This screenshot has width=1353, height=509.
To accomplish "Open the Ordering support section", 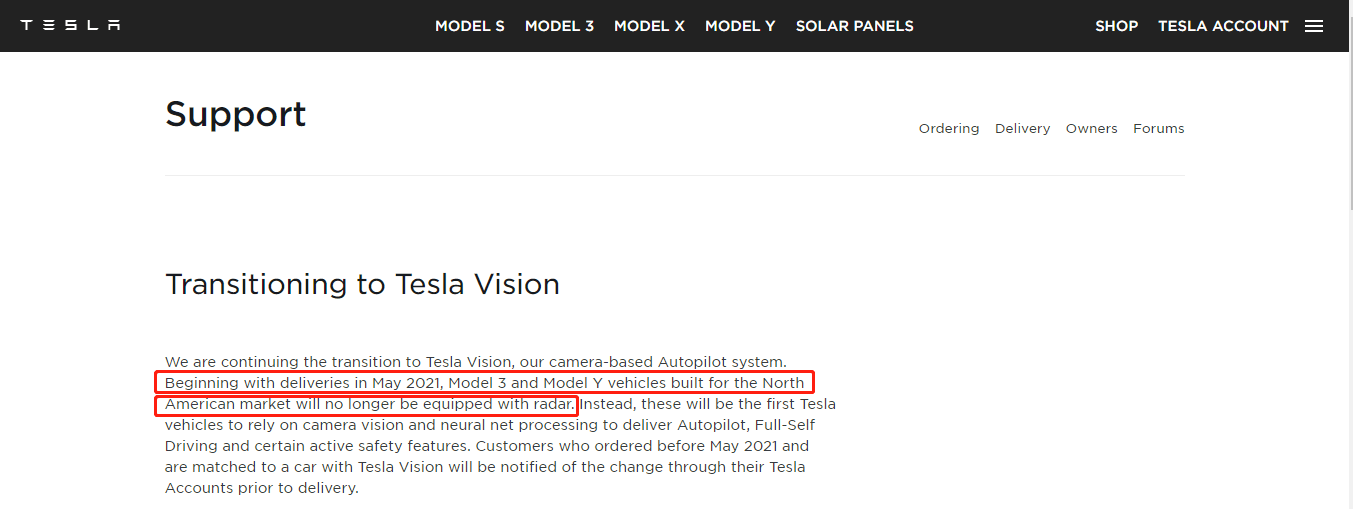I will [949, 128].
